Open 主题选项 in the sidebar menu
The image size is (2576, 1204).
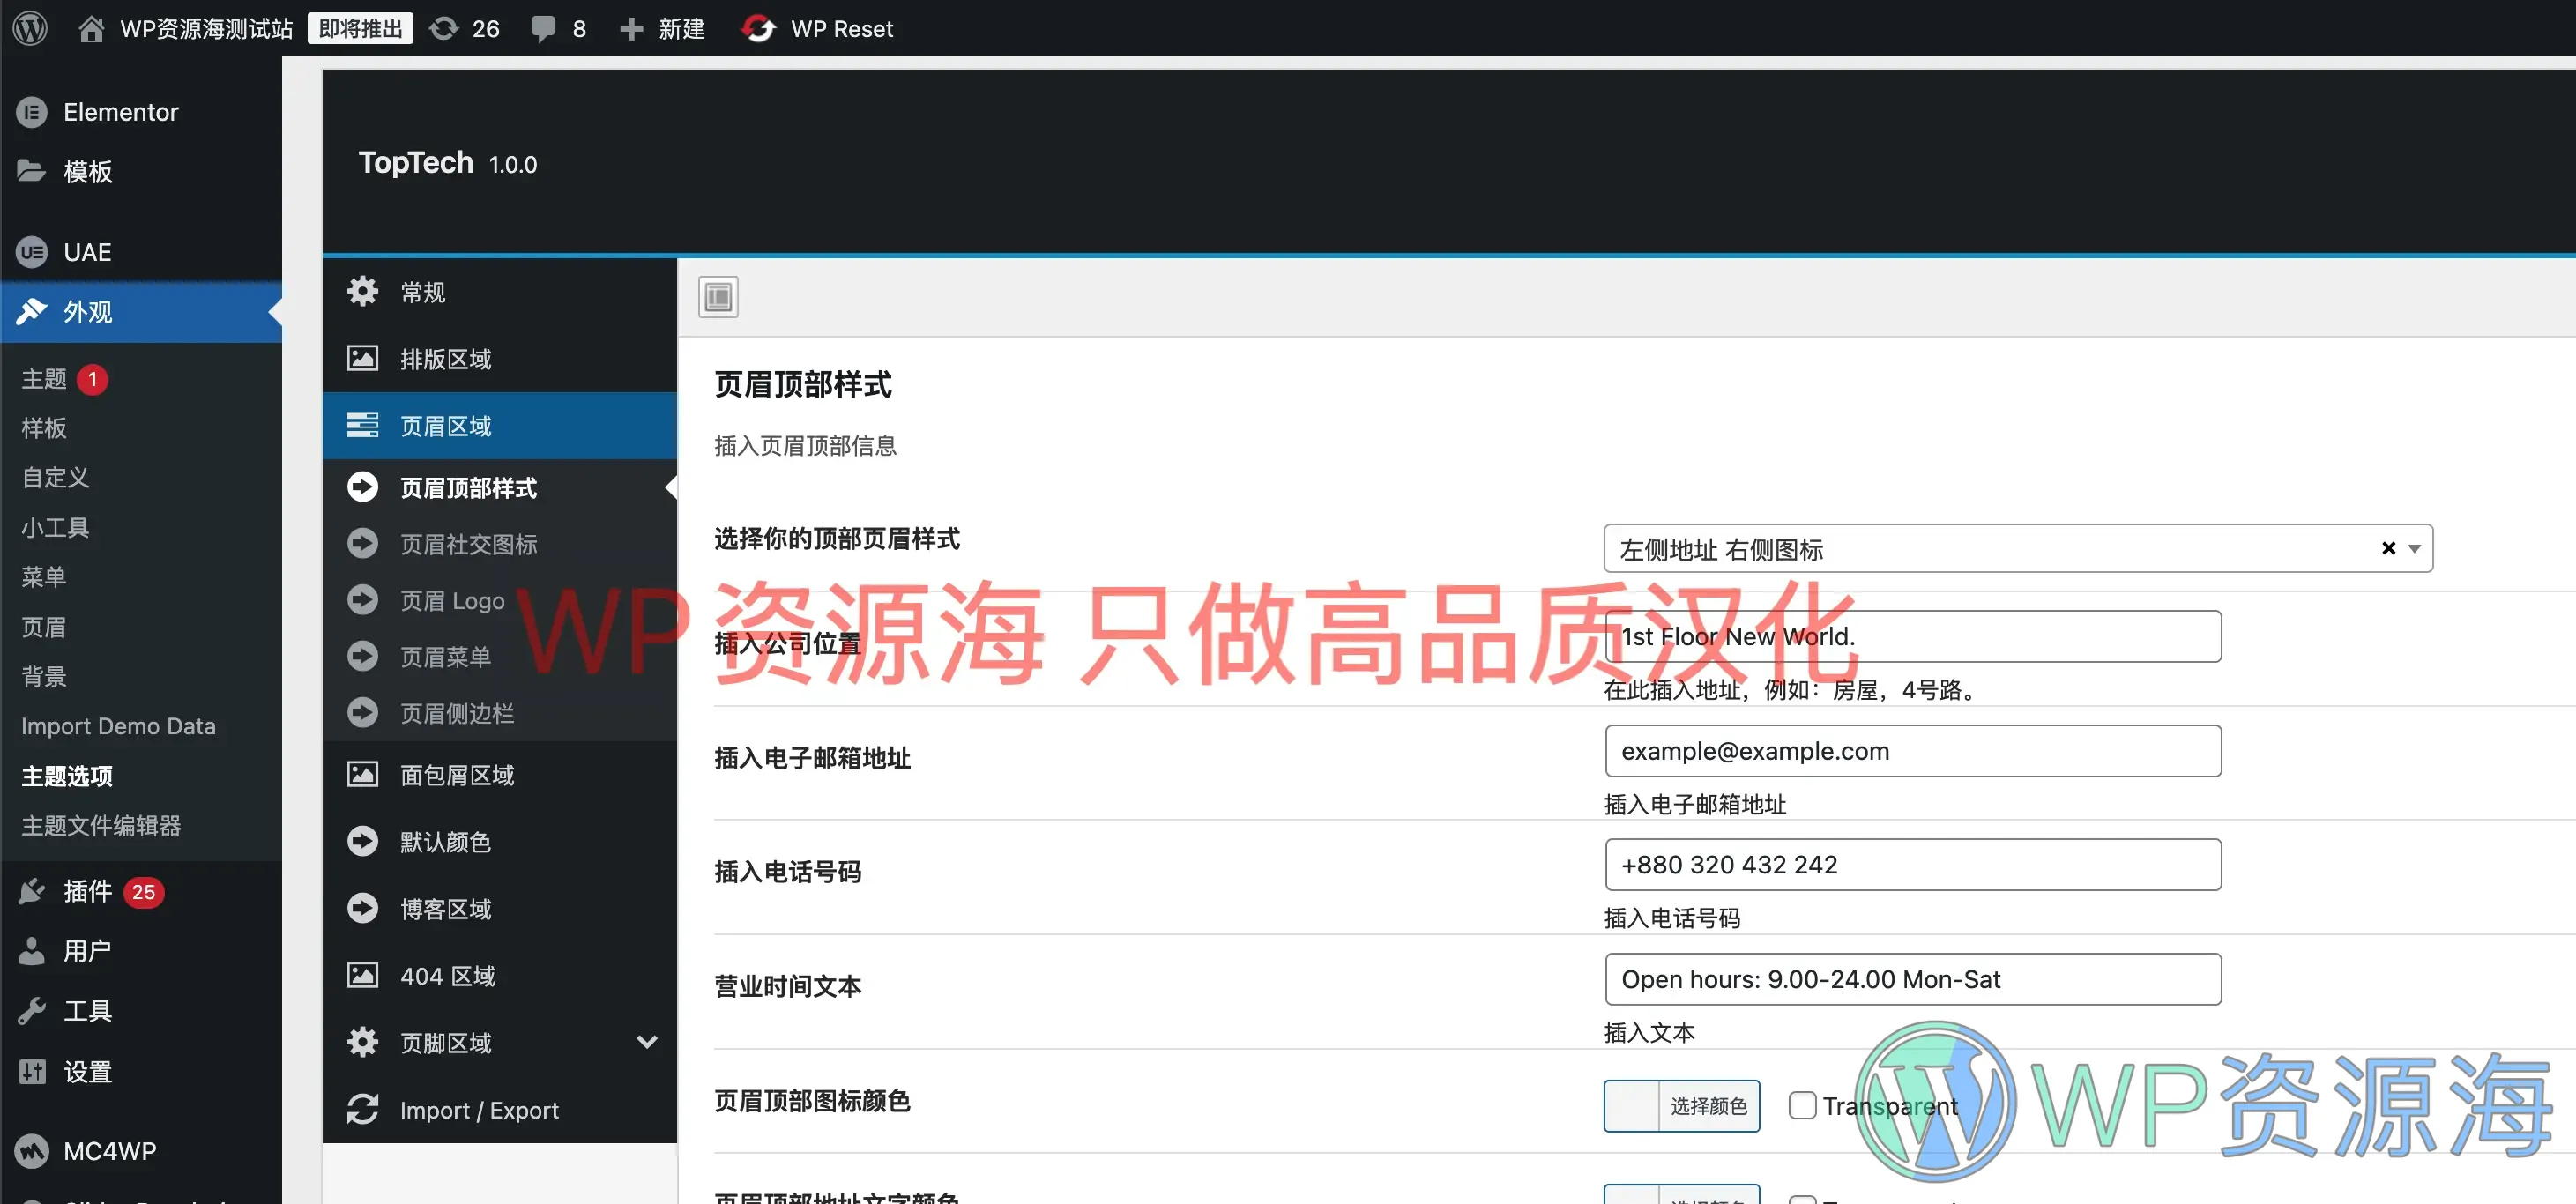[66, 775]
